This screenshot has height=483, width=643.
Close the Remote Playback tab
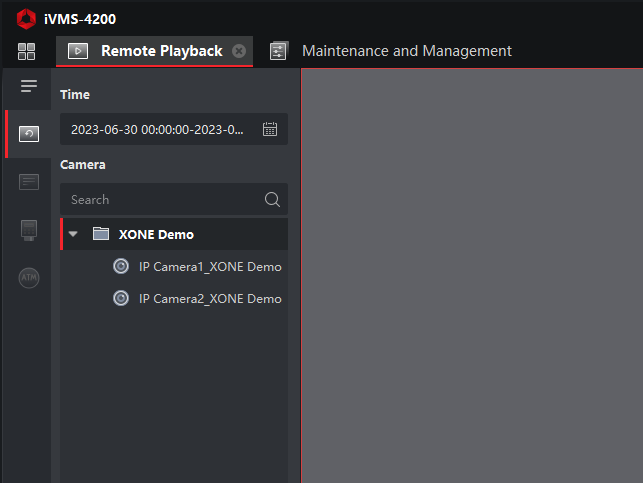[239, 51]
